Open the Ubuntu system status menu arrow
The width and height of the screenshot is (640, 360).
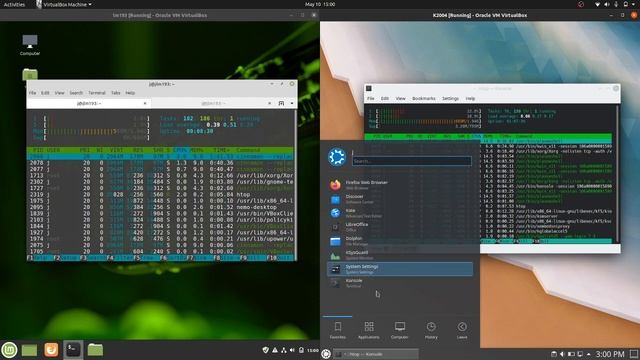(x=634, y=4)
